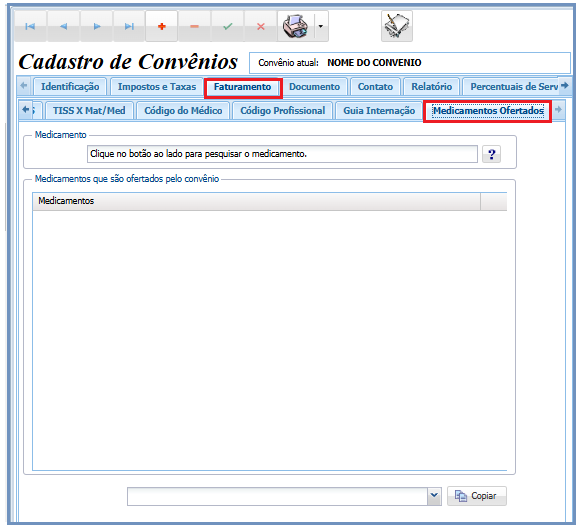This screenshot has width=580, height=526.
Task: Go to next record arrow icon
Action: point(97,26)
